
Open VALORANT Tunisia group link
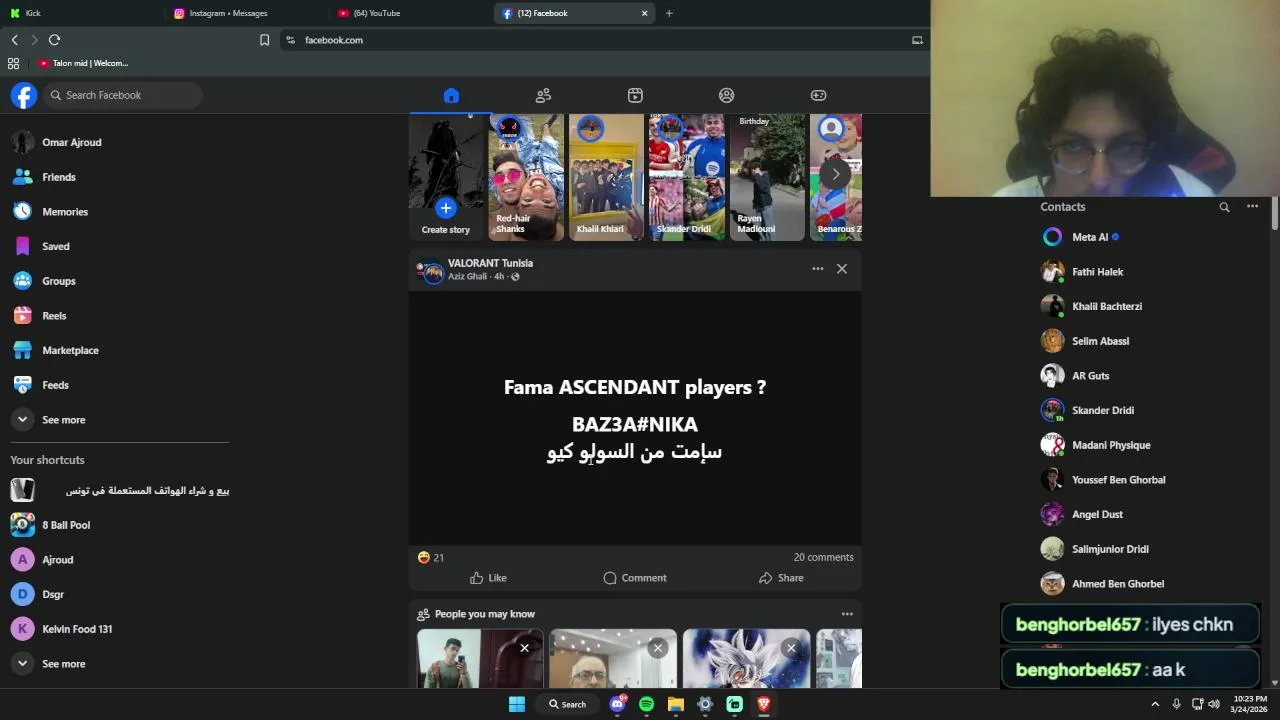click(490, 263)
